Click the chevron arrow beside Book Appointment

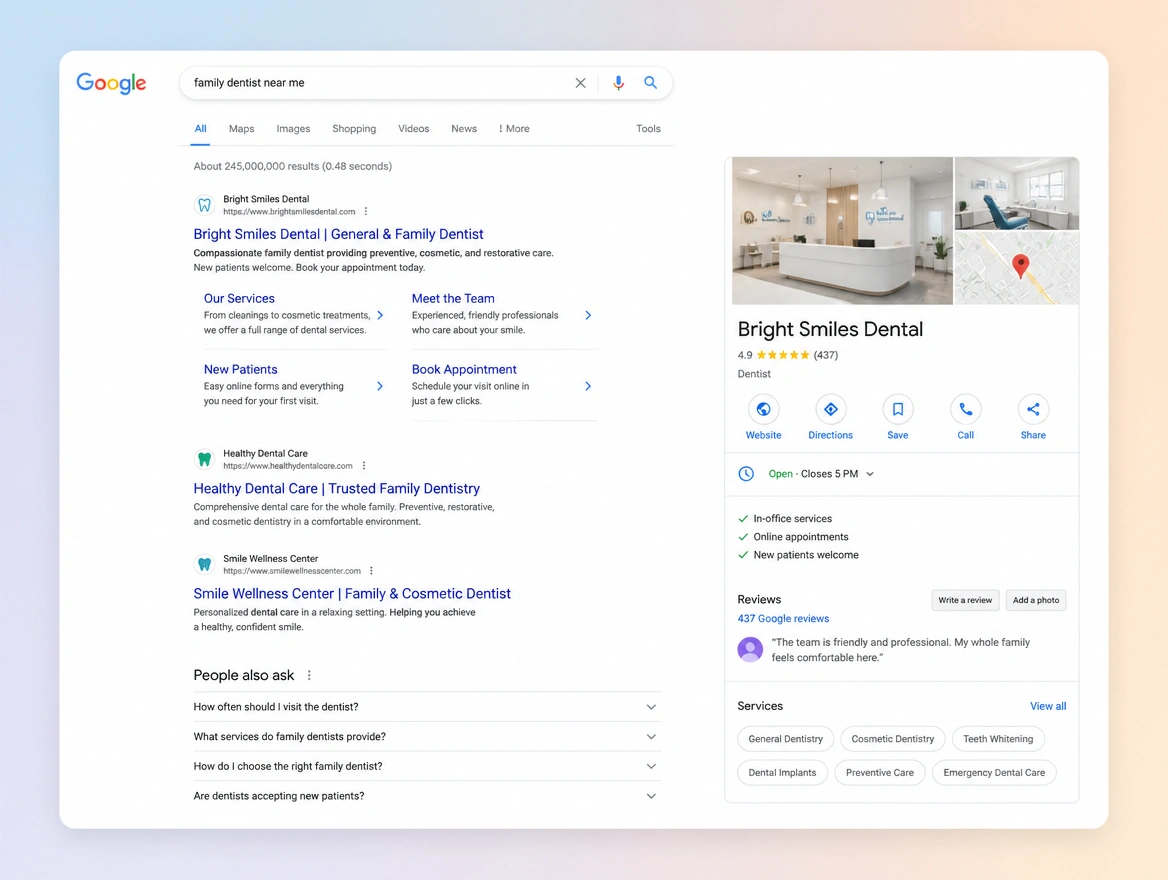588,386
